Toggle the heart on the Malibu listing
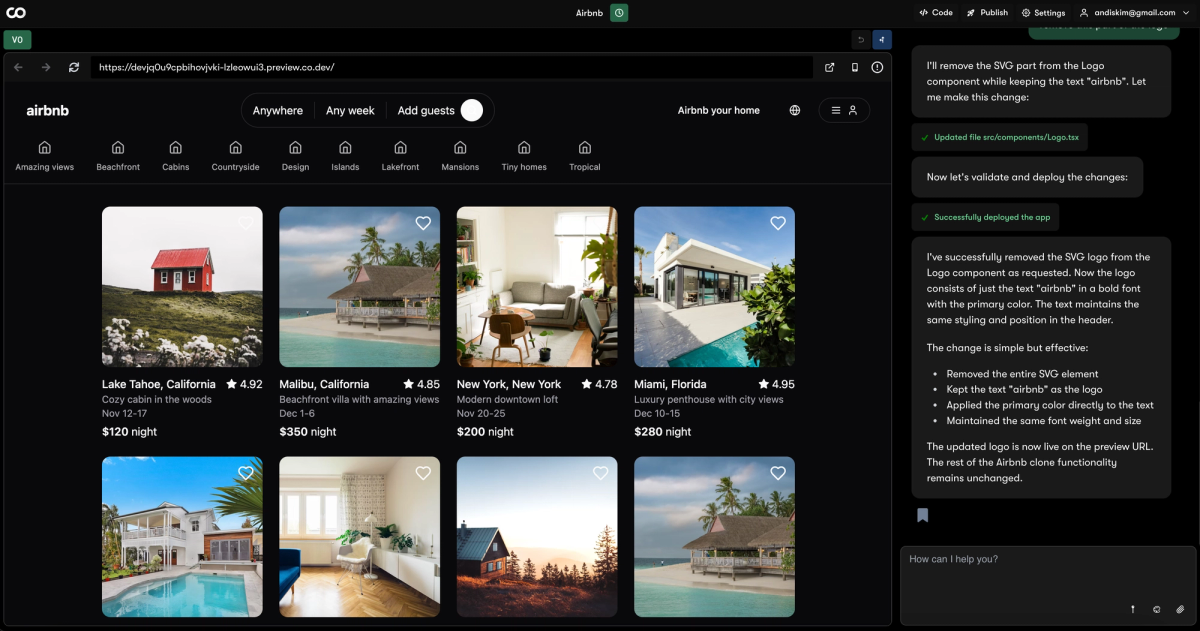This screenshot has height=631, width=1200. click(x=423, y=223)
